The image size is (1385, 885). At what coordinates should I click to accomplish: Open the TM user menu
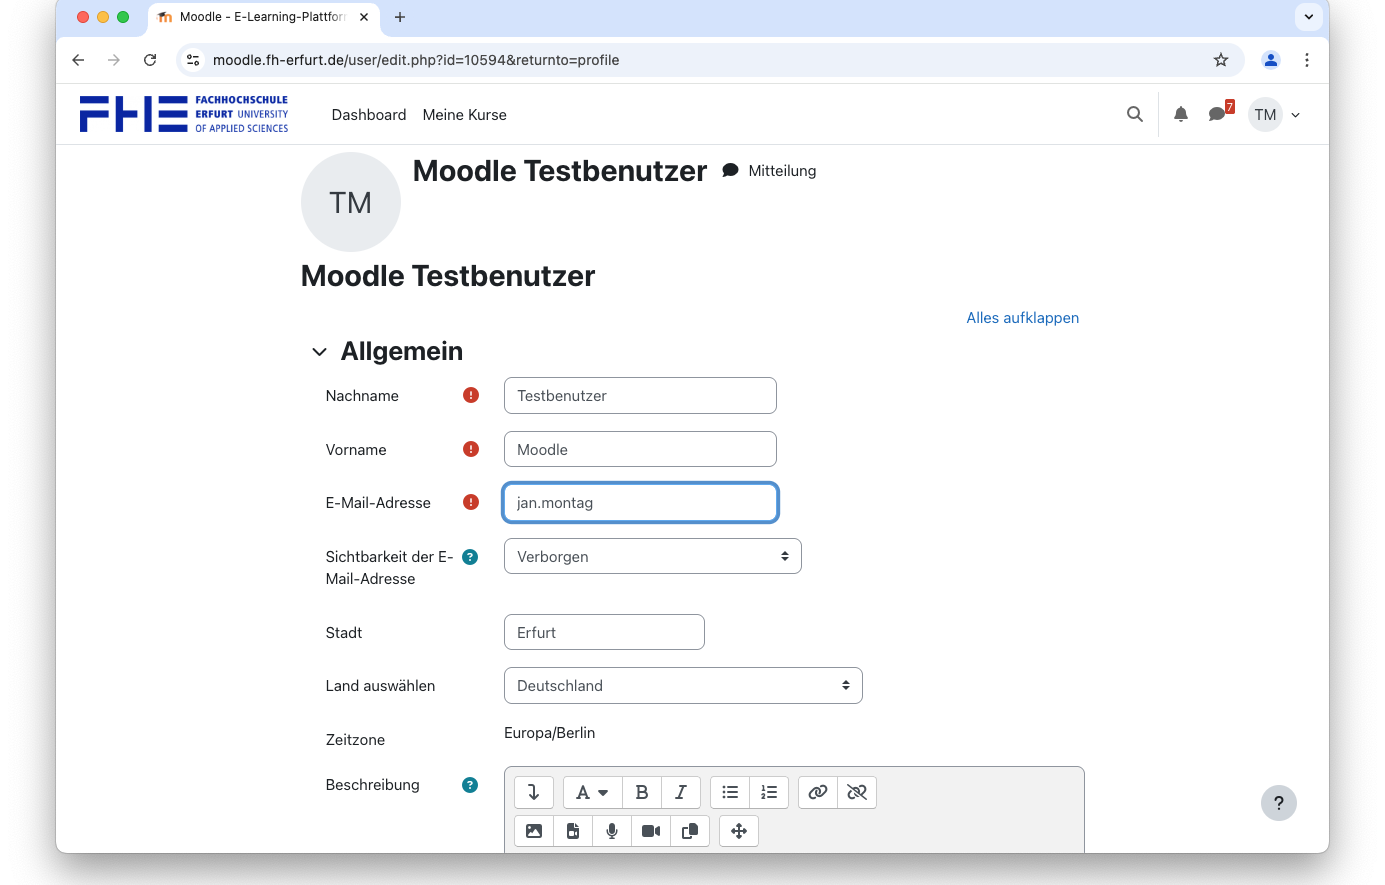tap(1275, 115)
